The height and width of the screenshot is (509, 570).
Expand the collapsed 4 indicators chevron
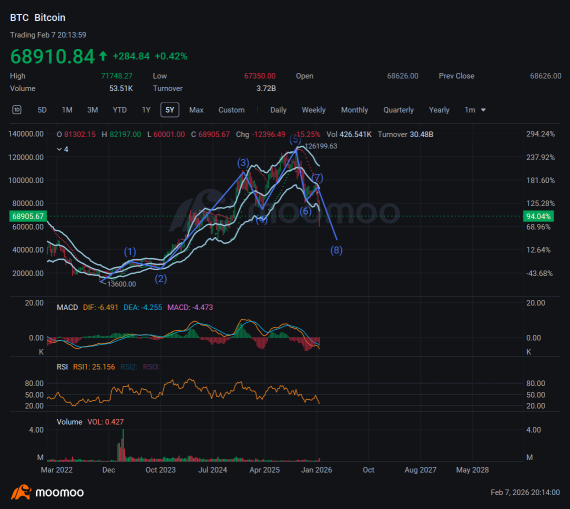[63, 149]
